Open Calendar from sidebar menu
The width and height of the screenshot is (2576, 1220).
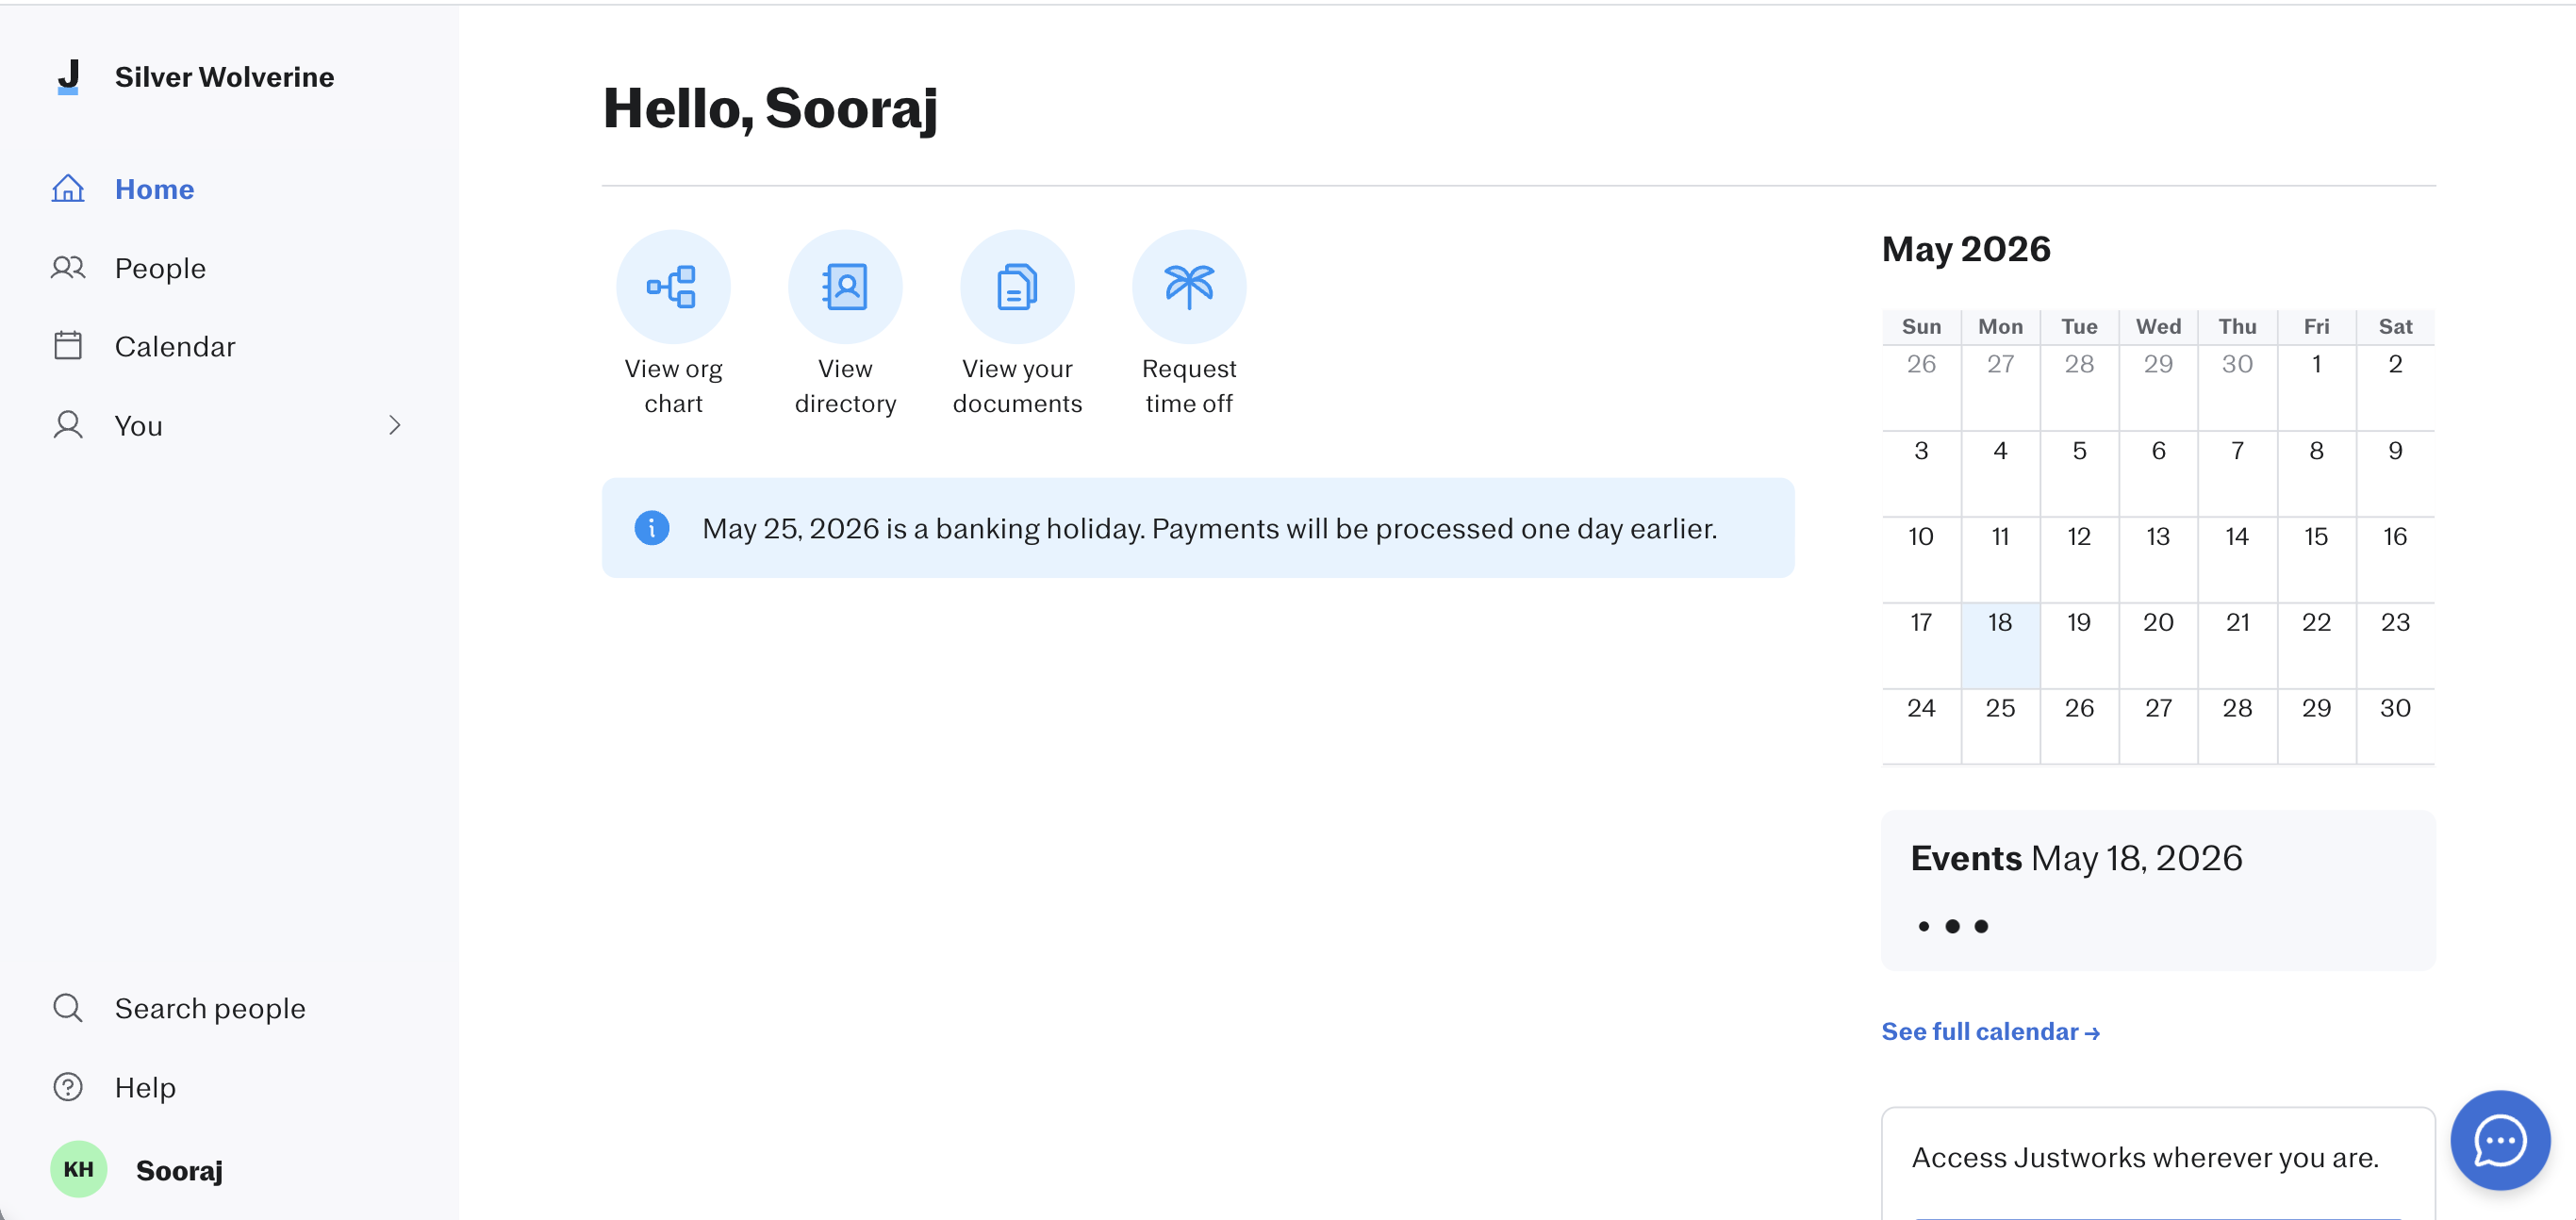(x=175, y=346)
